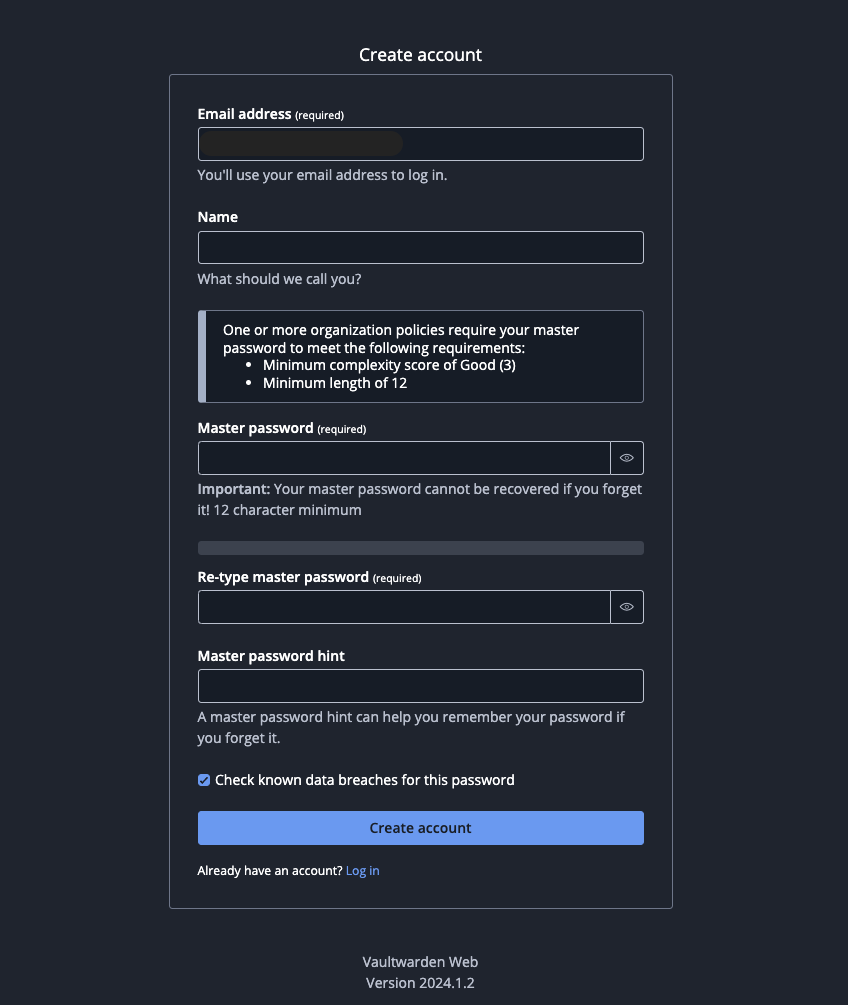The height and width of the screenshot is (1005, 848).
Task: Show the master password using eye icon
Action: (x=627, y=458)
